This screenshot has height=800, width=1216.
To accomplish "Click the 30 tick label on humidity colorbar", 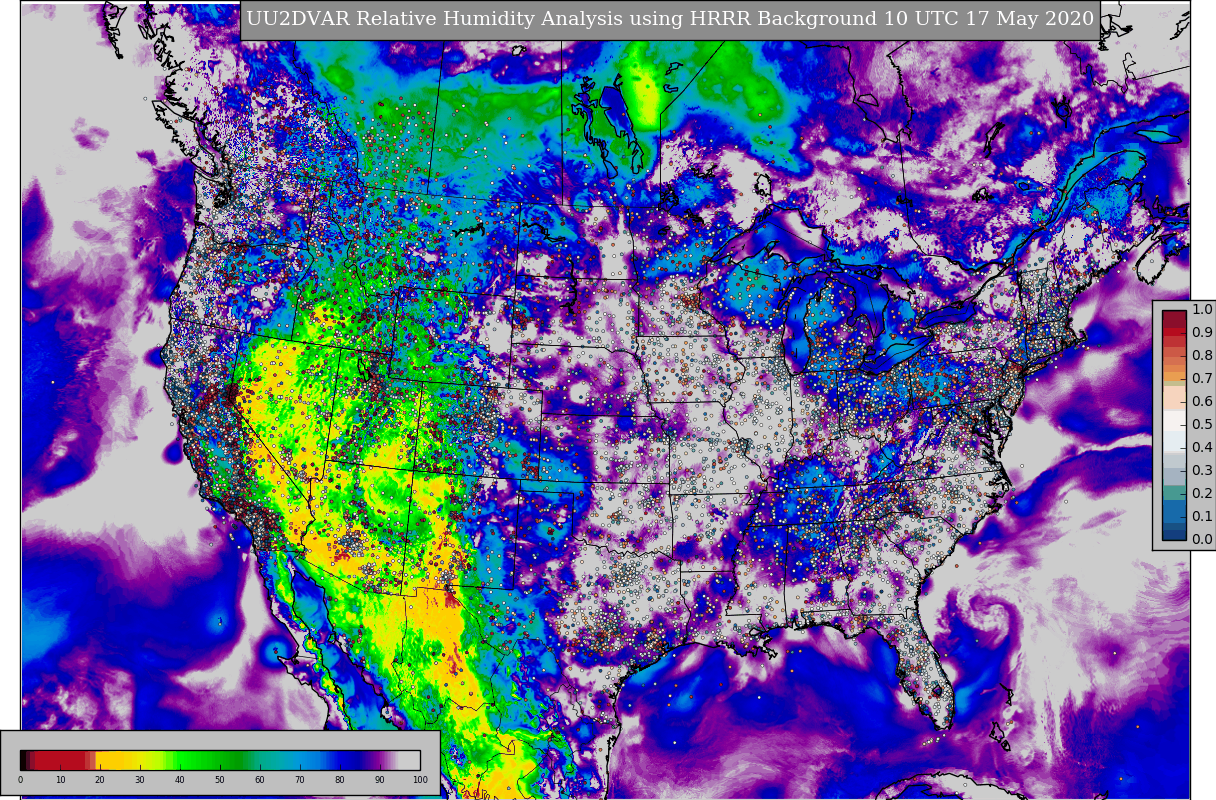I will pos(140,780).
